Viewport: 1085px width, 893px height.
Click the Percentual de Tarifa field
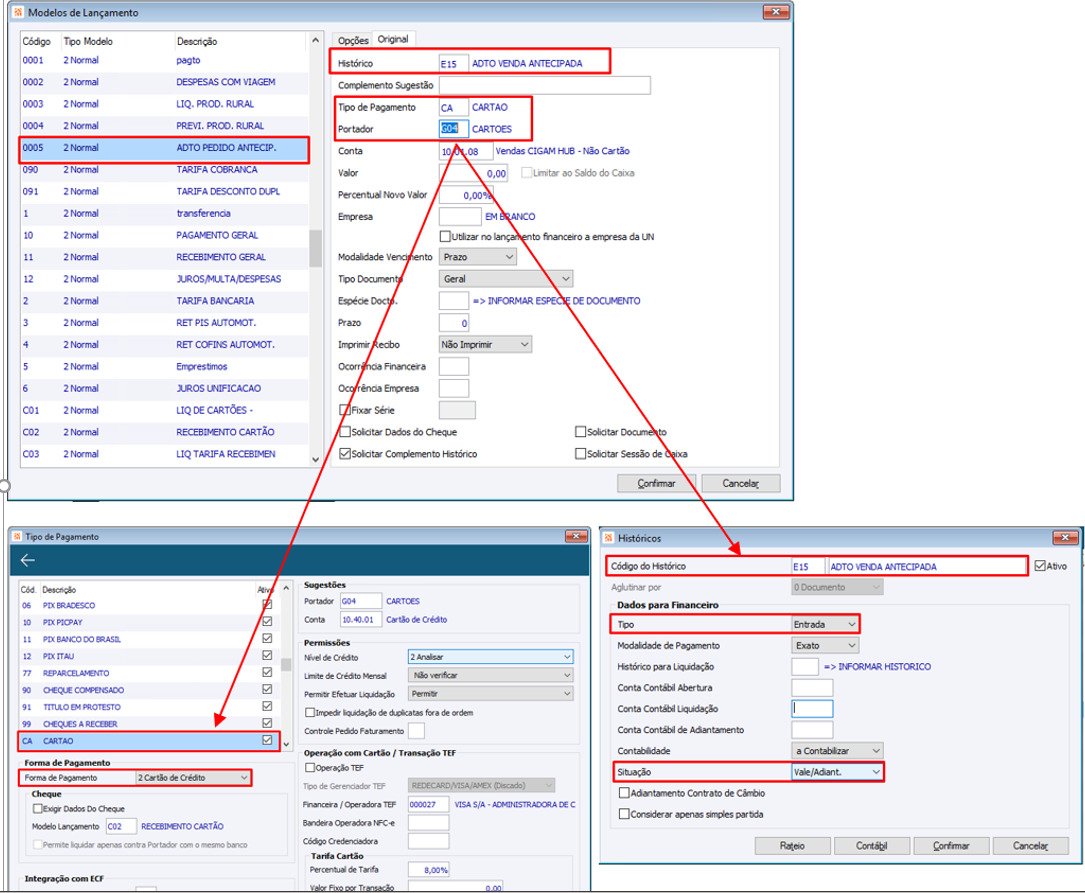[x=428, y=869]
